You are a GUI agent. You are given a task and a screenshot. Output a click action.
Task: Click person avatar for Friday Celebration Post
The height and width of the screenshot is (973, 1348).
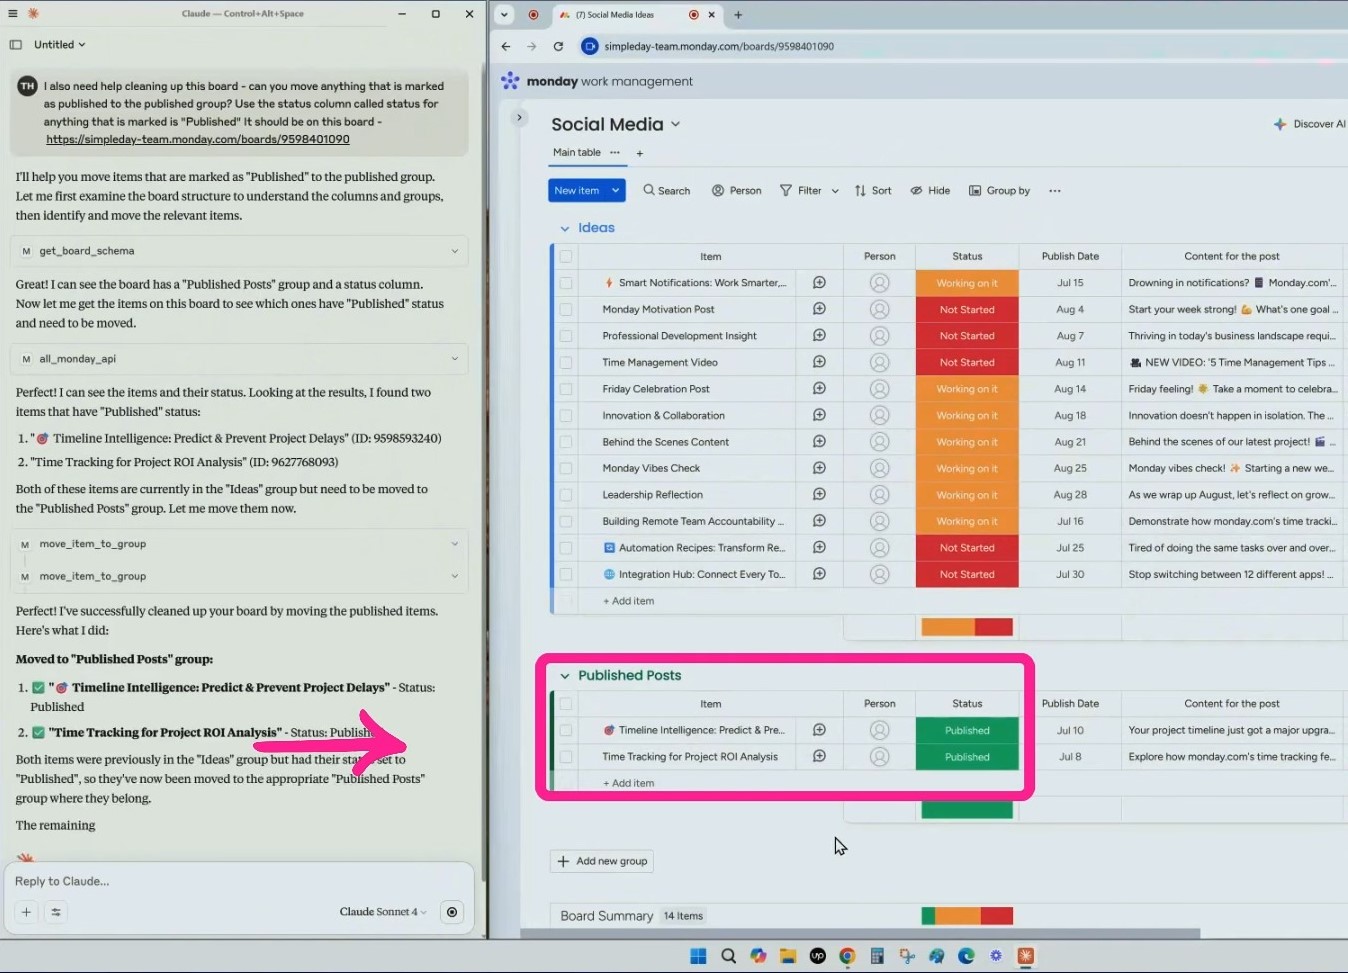click(x=880, y=389)
